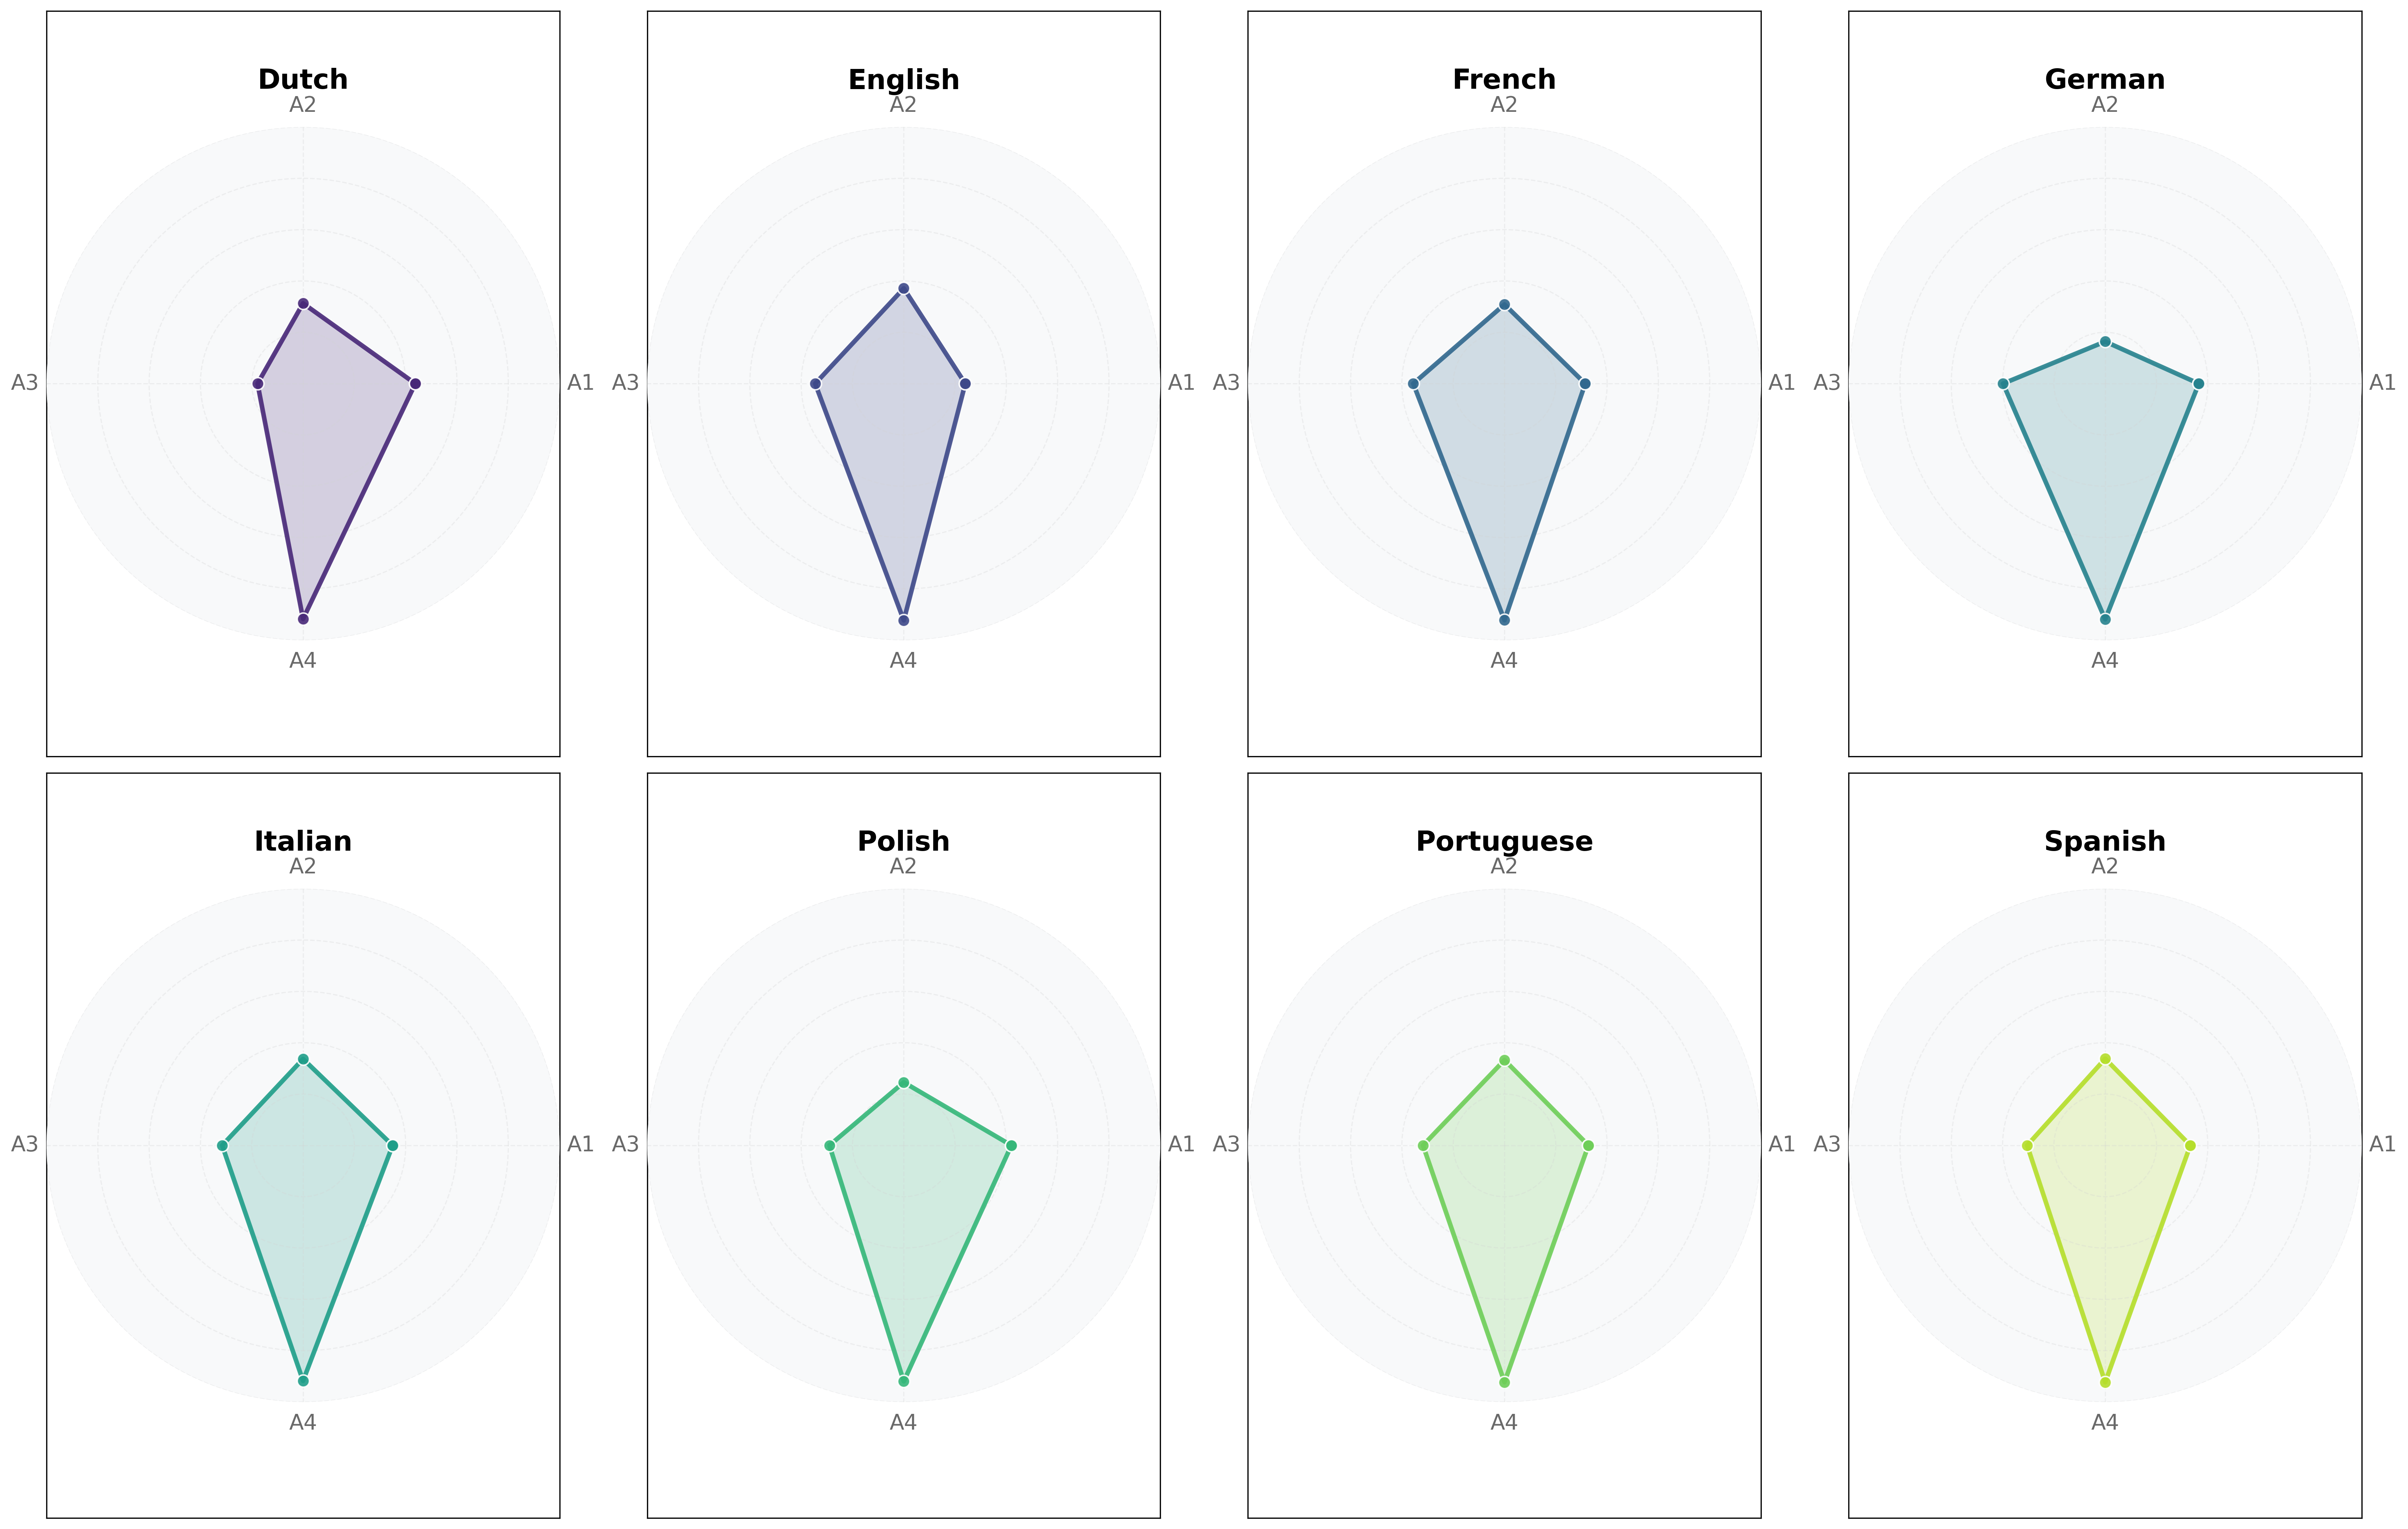
Task: Select the Italian chart title
Action: [303, 841]
